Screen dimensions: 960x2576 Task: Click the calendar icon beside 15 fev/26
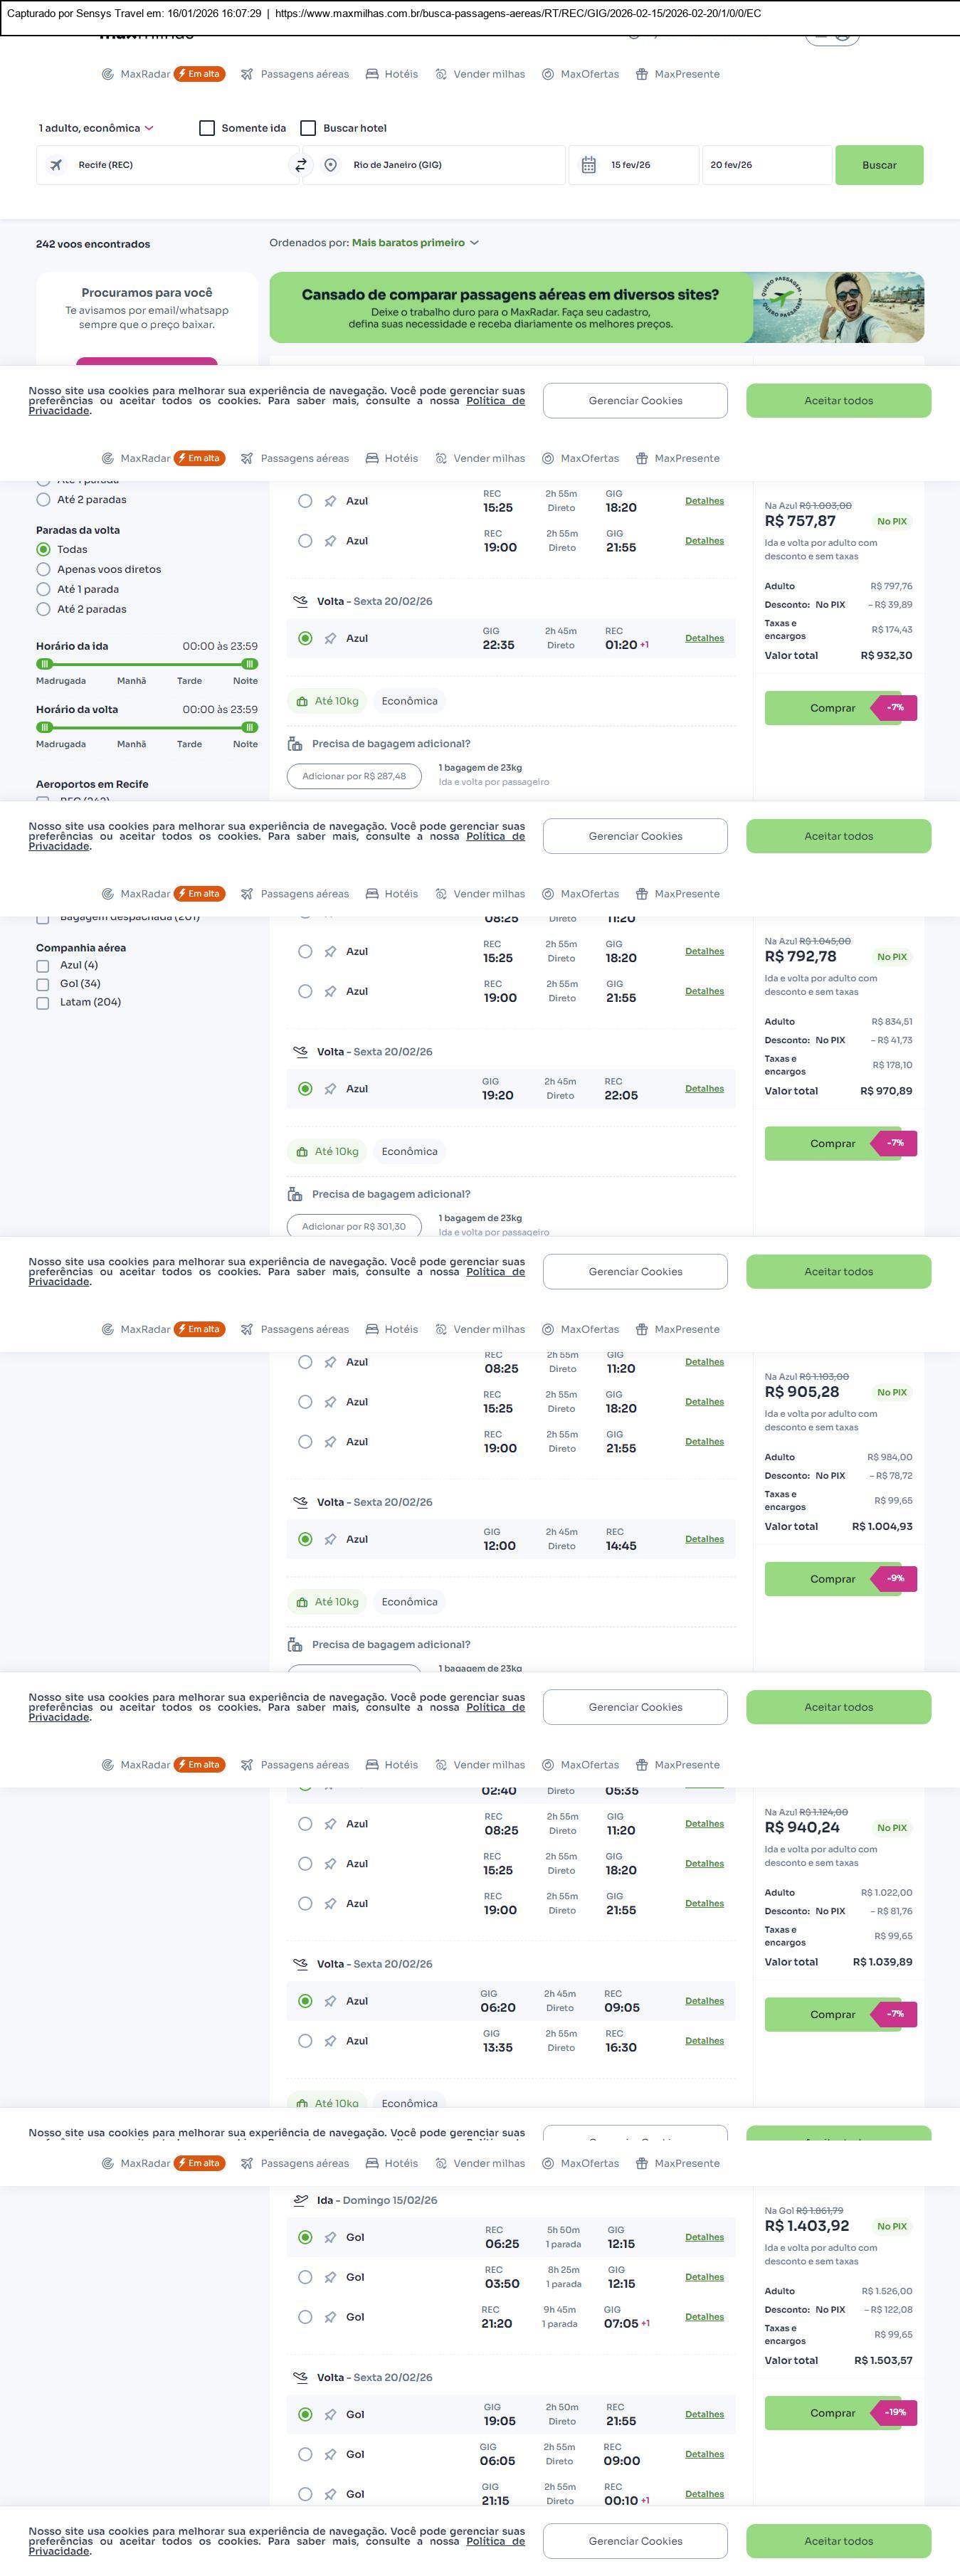(x=589, y=165)
